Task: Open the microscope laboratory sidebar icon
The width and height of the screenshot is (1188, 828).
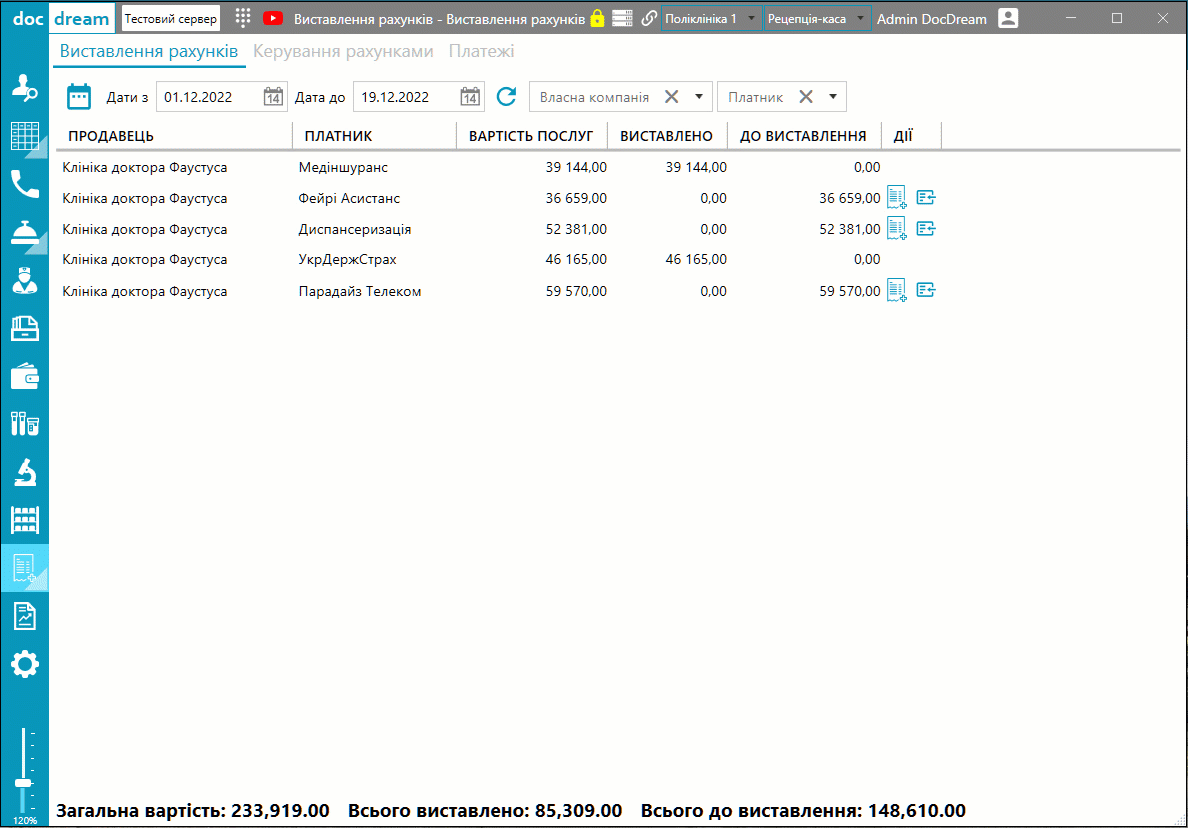Action: (x=24, y=471)
